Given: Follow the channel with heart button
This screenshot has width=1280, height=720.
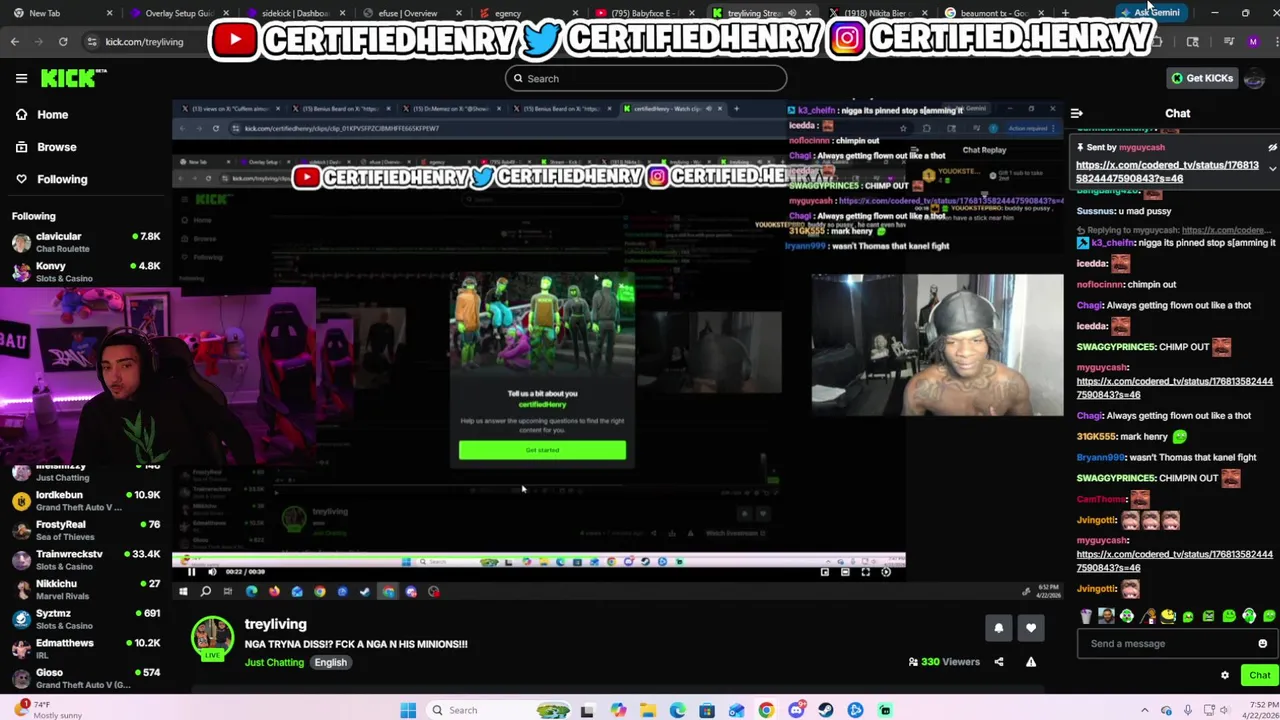Looking at the screenshot, I should [1031, 628].
